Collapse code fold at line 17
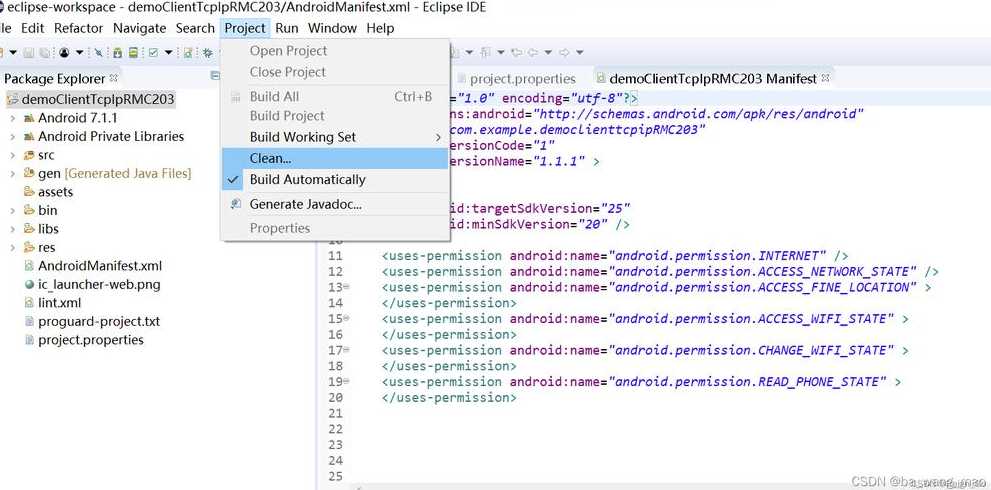The width and height of the screenshot is (991, 490). click(346, 350)
